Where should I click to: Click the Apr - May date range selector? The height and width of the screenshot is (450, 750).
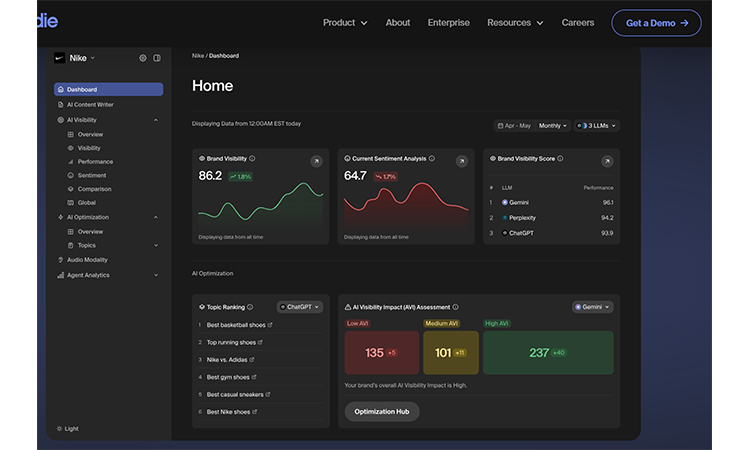[514, 126]
